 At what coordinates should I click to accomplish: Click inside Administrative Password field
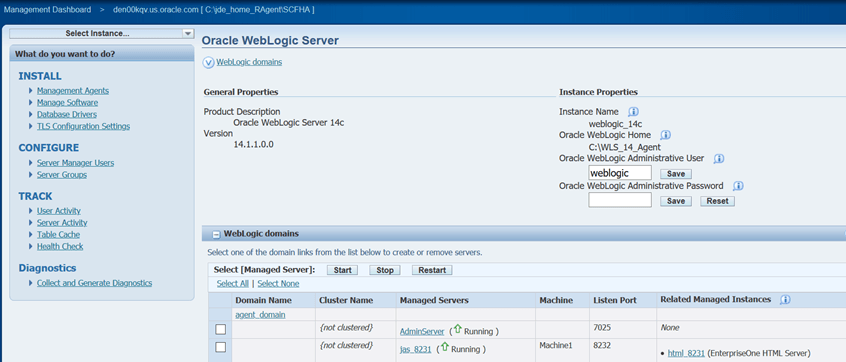[620, 200]
